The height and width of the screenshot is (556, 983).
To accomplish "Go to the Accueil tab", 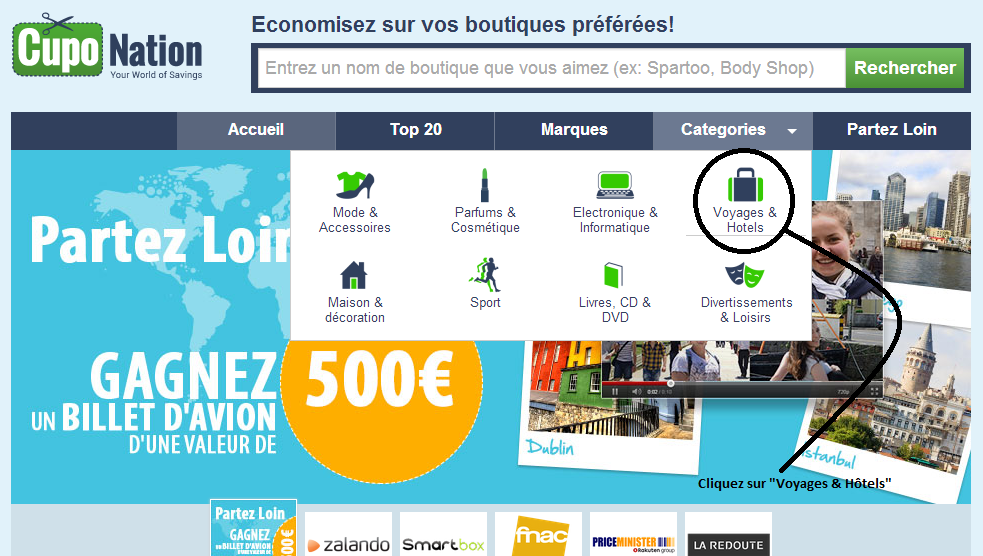I will 256,130.
